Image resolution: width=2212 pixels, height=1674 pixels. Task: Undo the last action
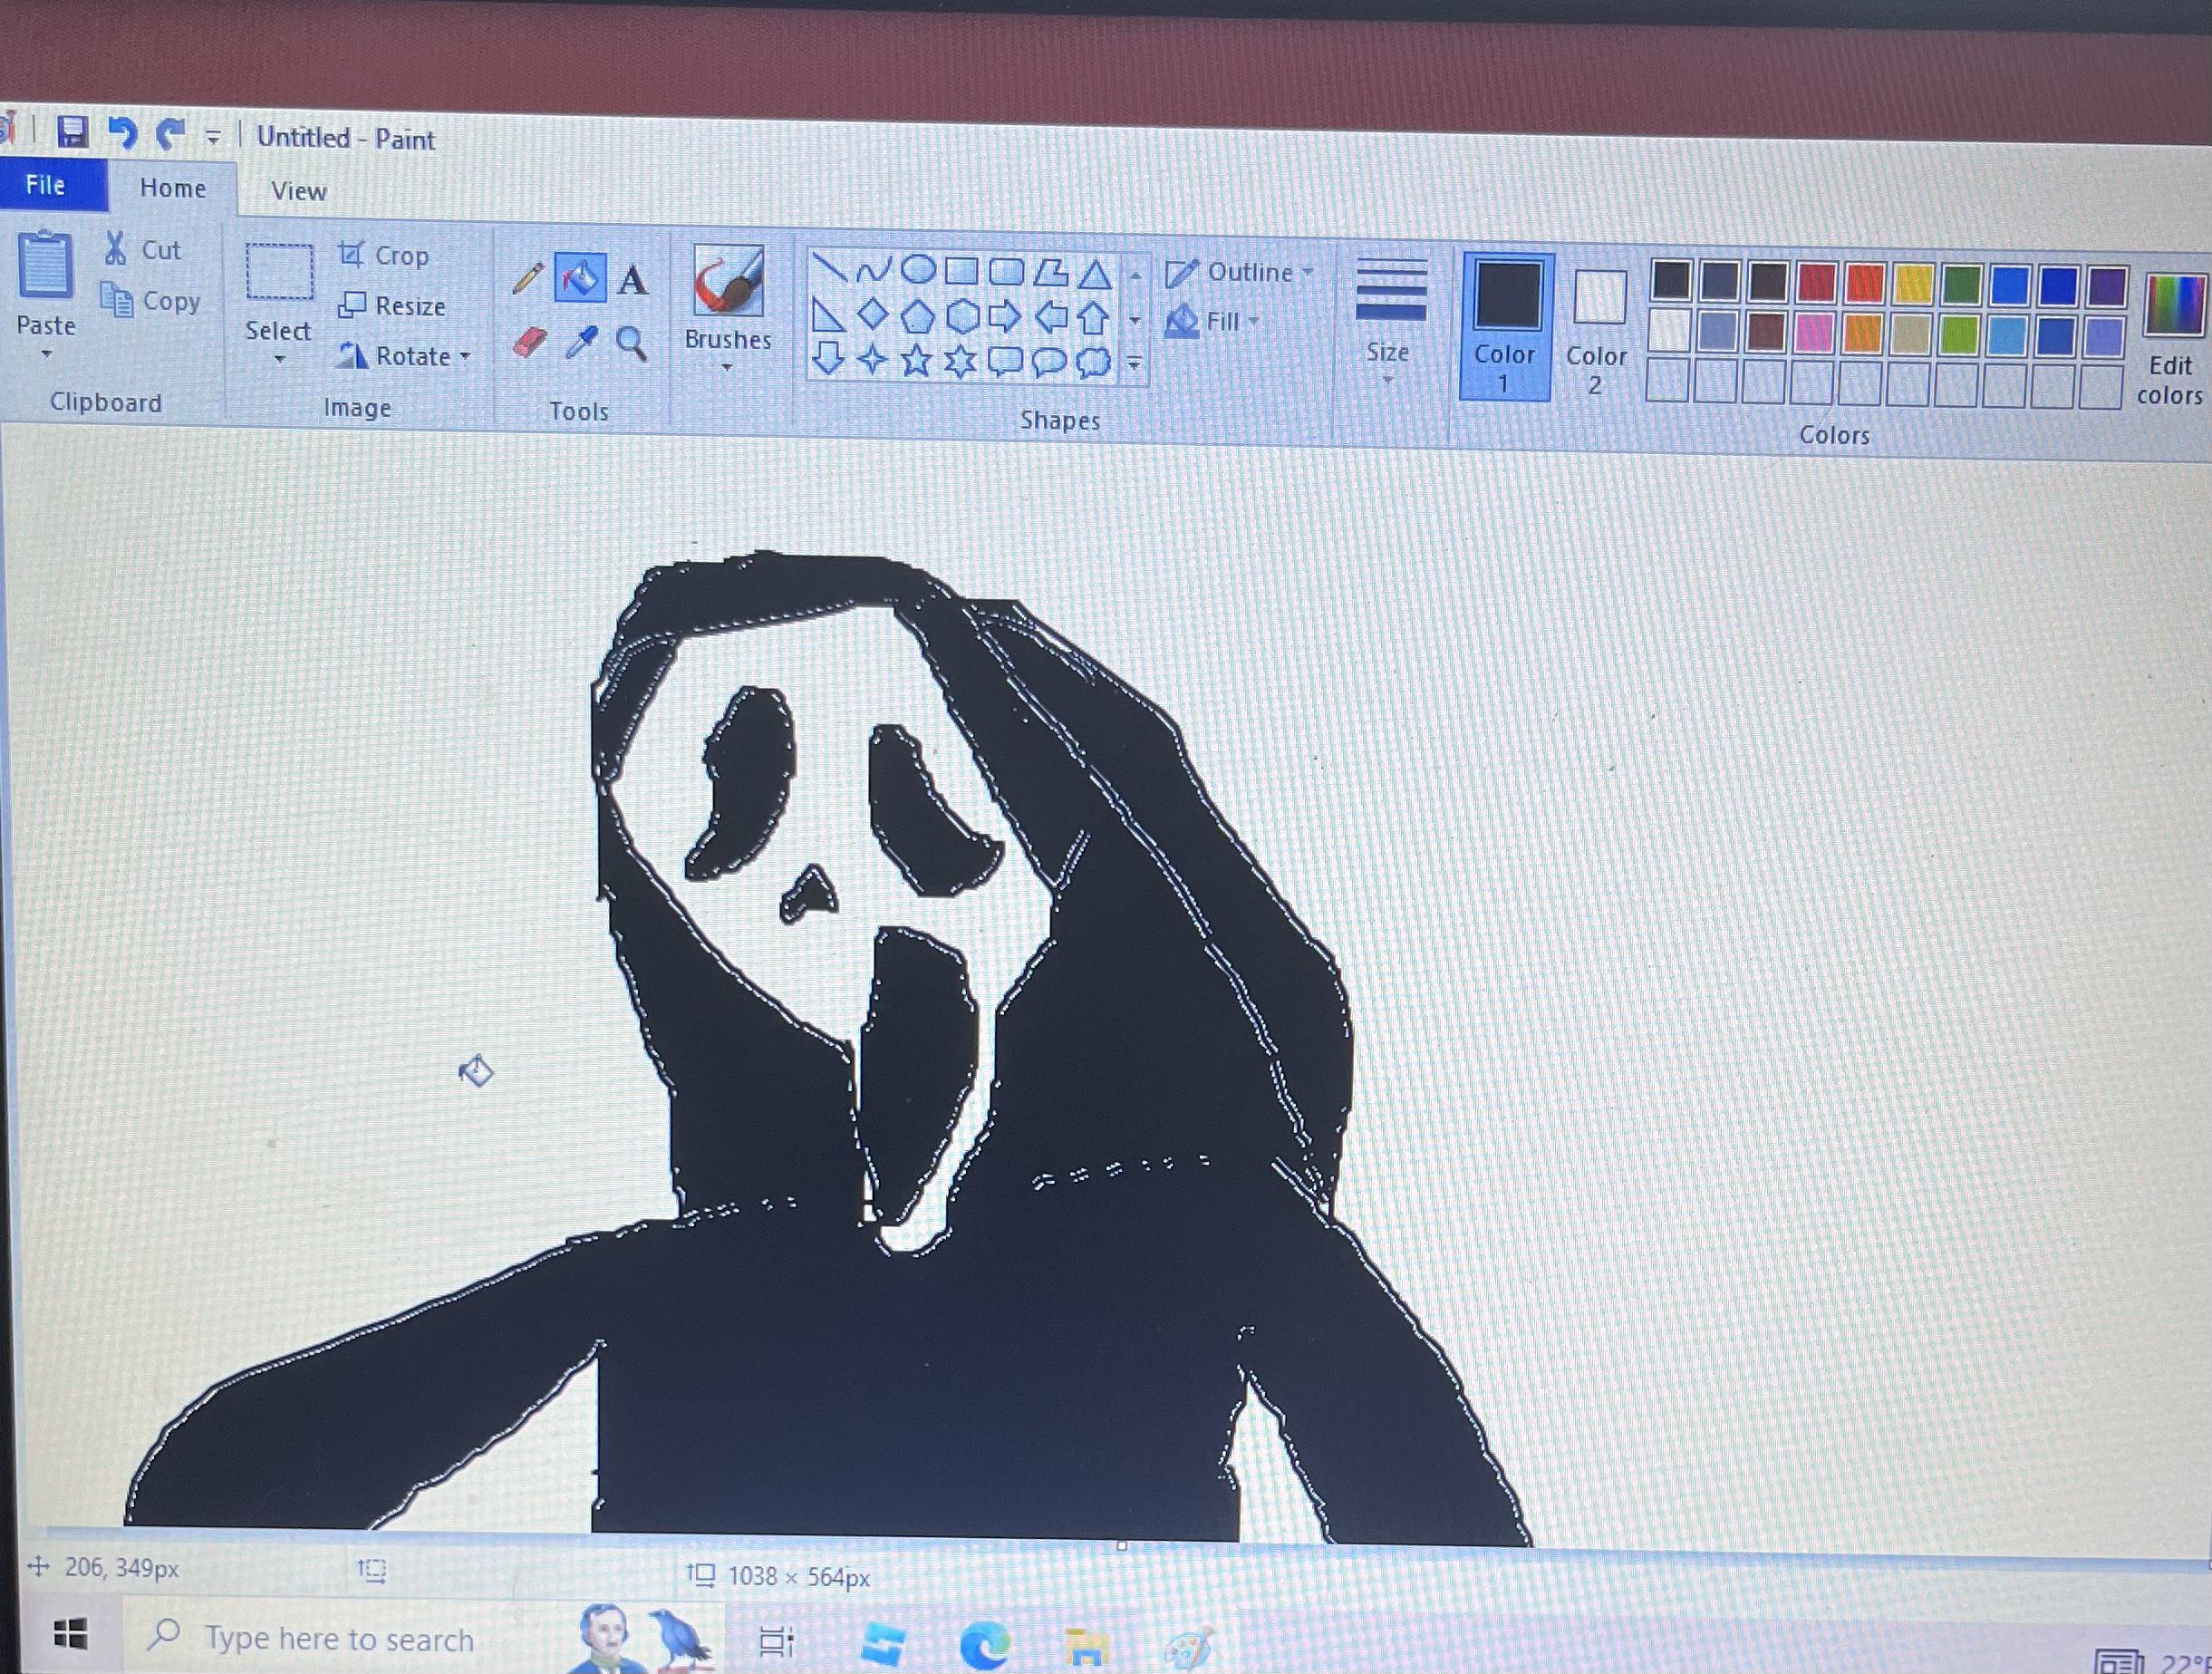point(123,133)
